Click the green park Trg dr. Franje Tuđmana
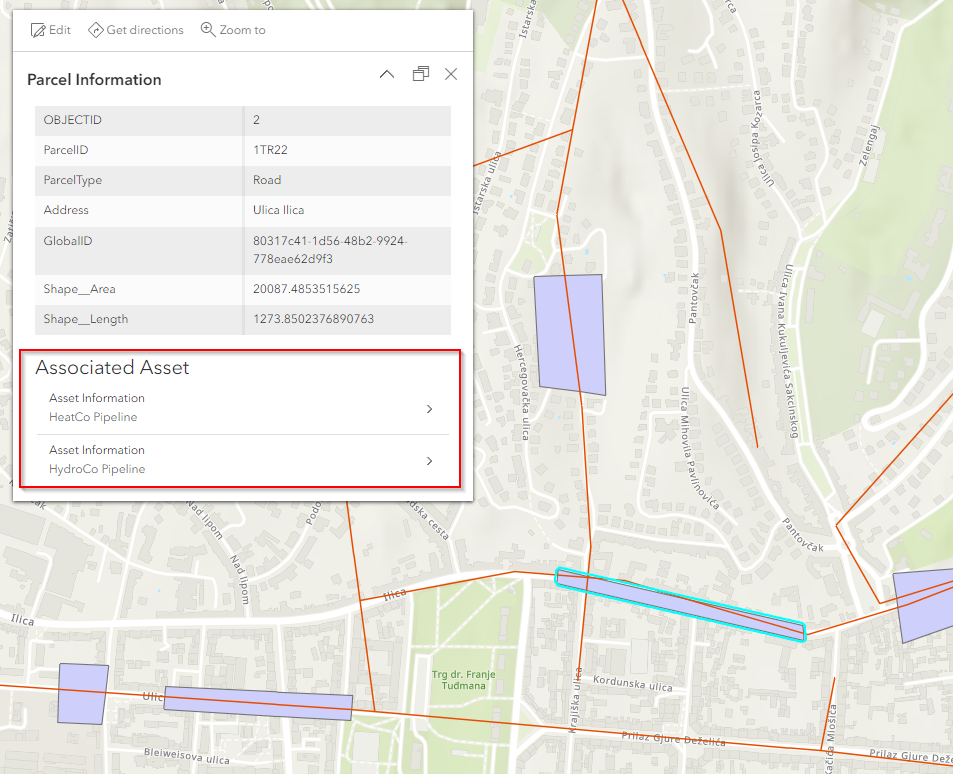This screenshot has height=774, width=953. 465,680
